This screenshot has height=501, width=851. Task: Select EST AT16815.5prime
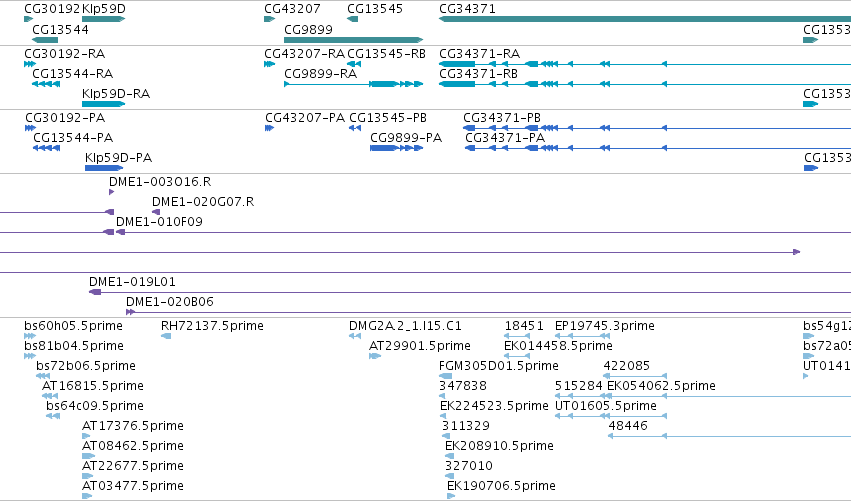pyautogui.click(x=50, y=396)
